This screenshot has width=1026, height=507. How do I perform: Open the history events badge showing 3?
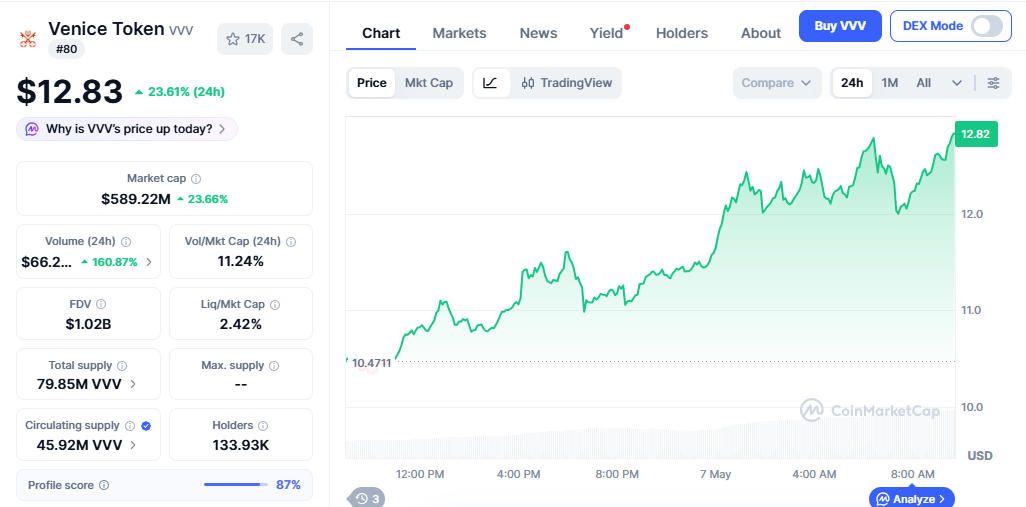coord(365,498)
